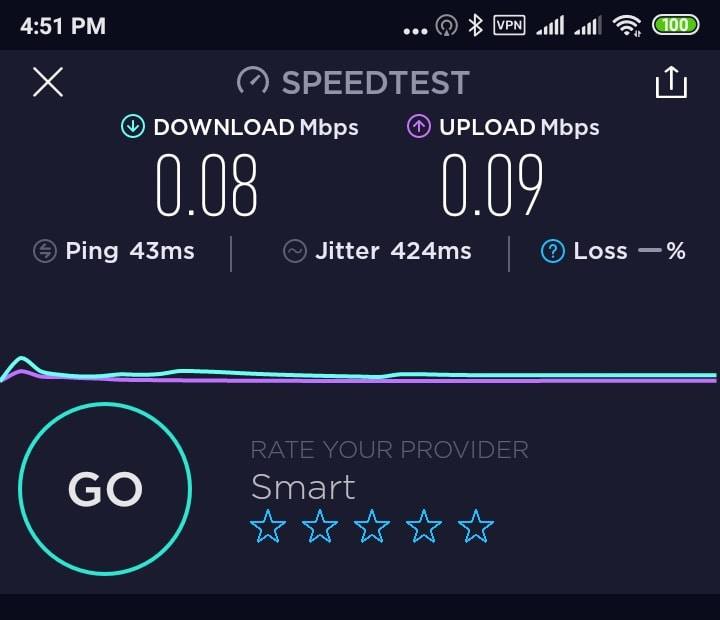Tap the speed graph line
The width and height of the screenshot is (720, 620).
360,375
